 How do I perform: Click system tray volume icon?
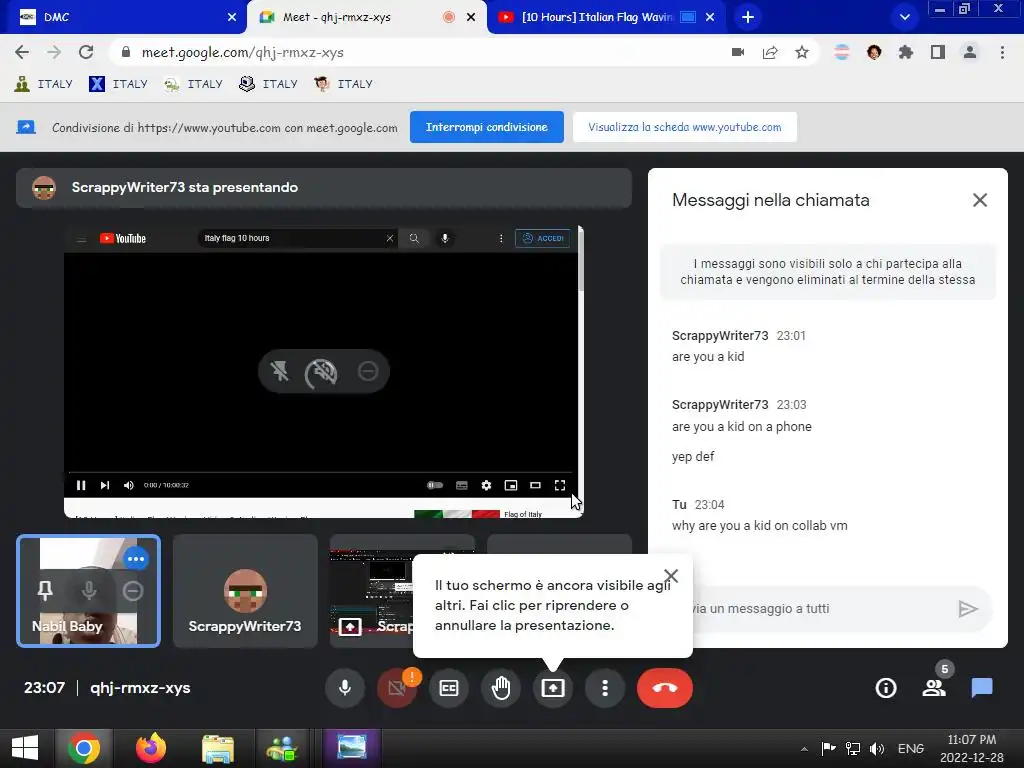pyautogui.click(x=876, y=748)
